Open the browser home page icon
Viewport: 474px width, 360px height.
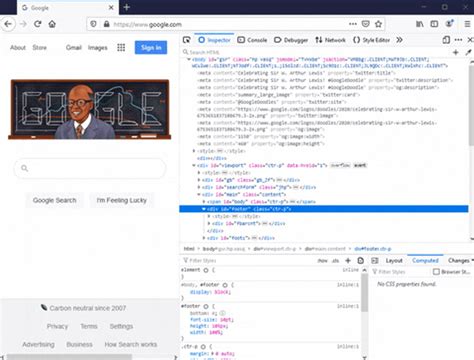click(x=52, y=24)
